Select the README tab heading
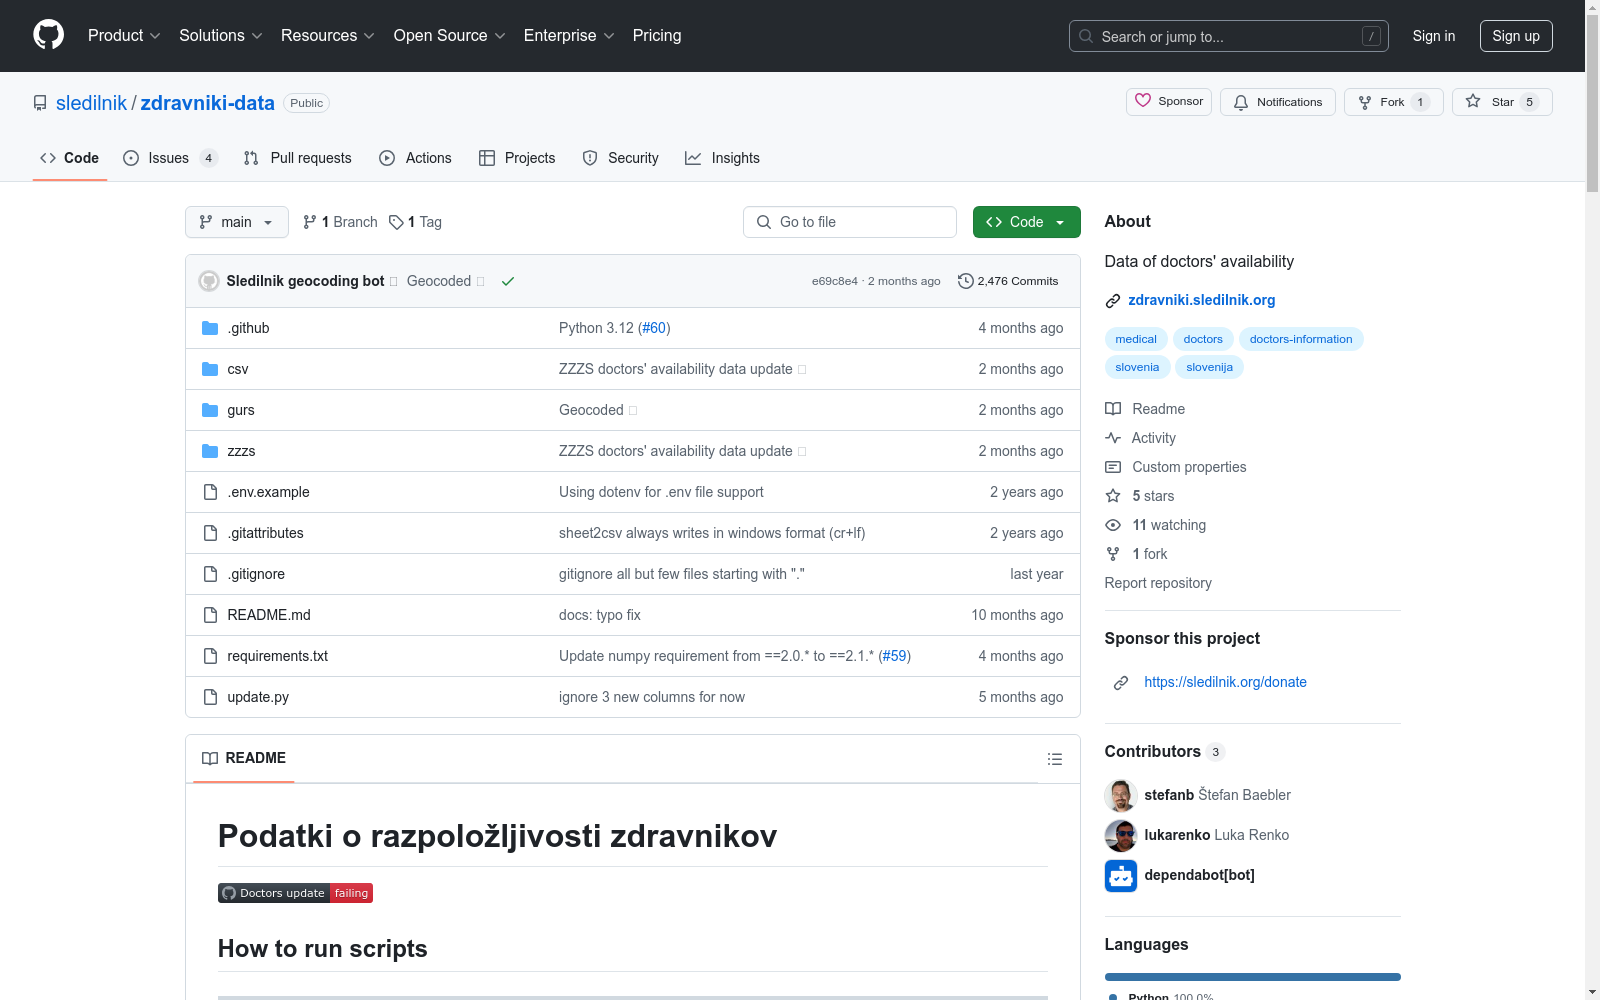This screenshot has height=1000, width=1600. (244, 758)
